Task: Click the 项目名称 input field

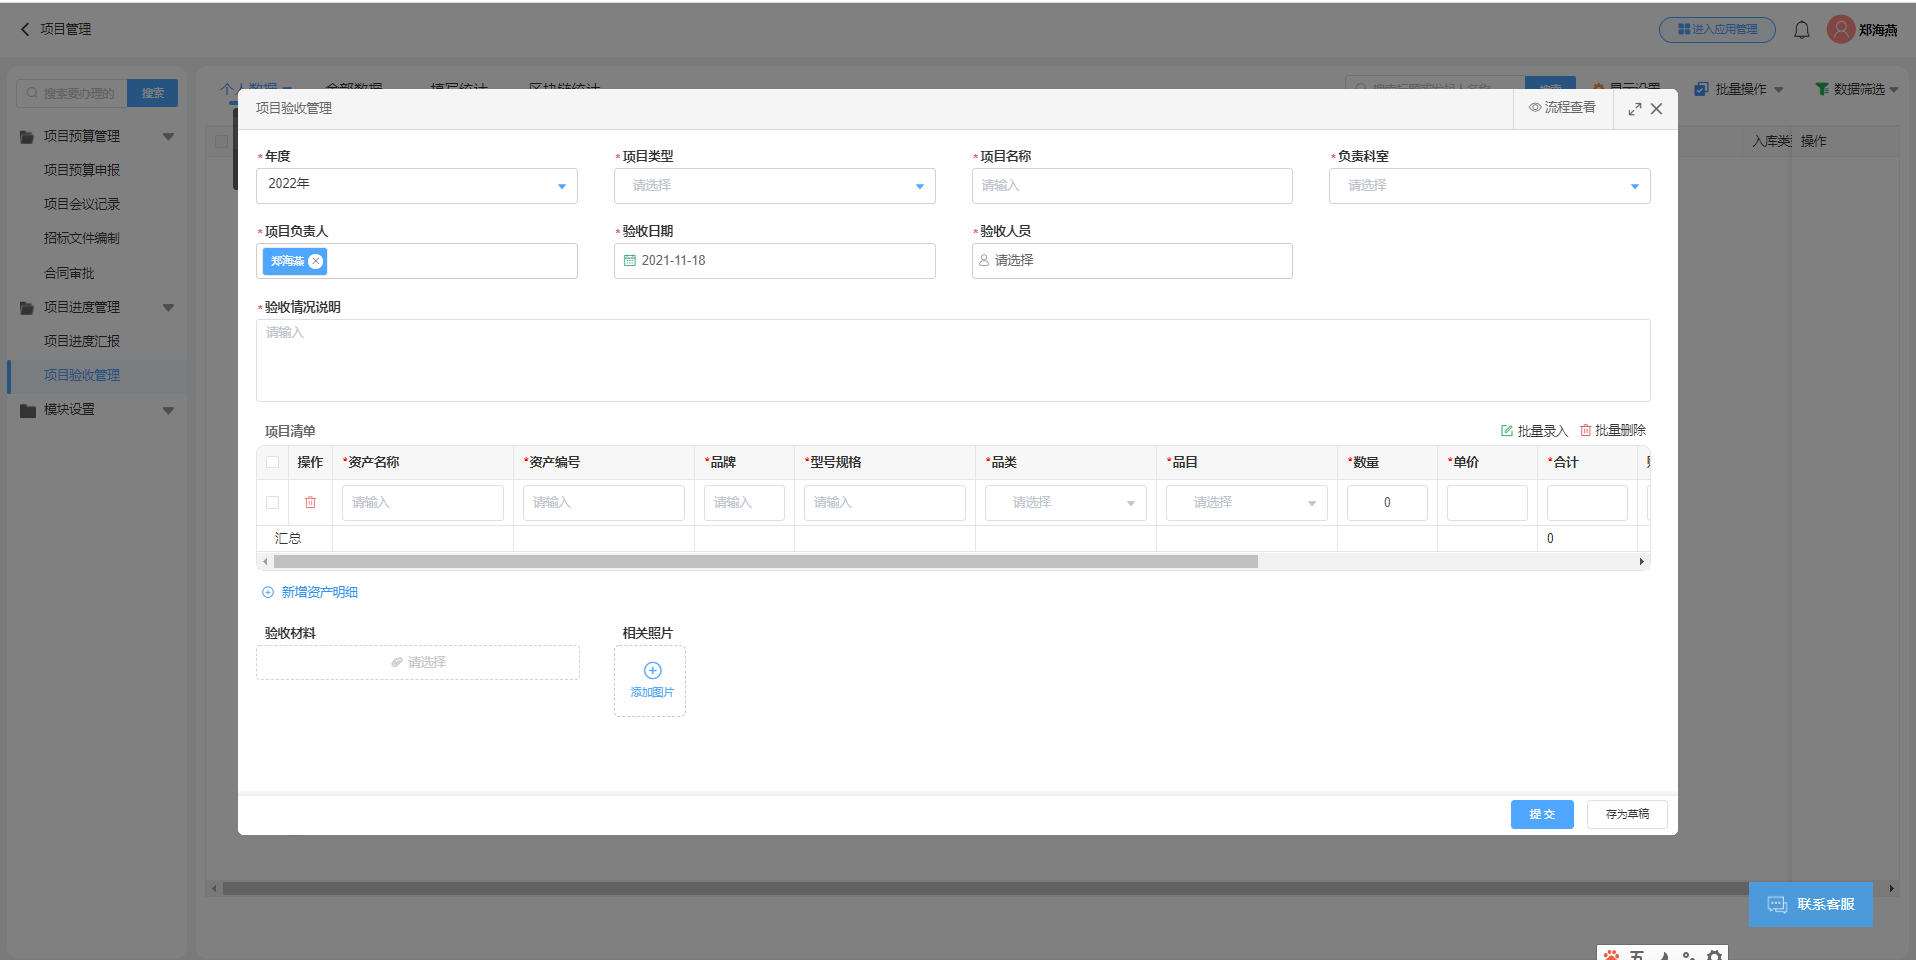Action: 1131,186
